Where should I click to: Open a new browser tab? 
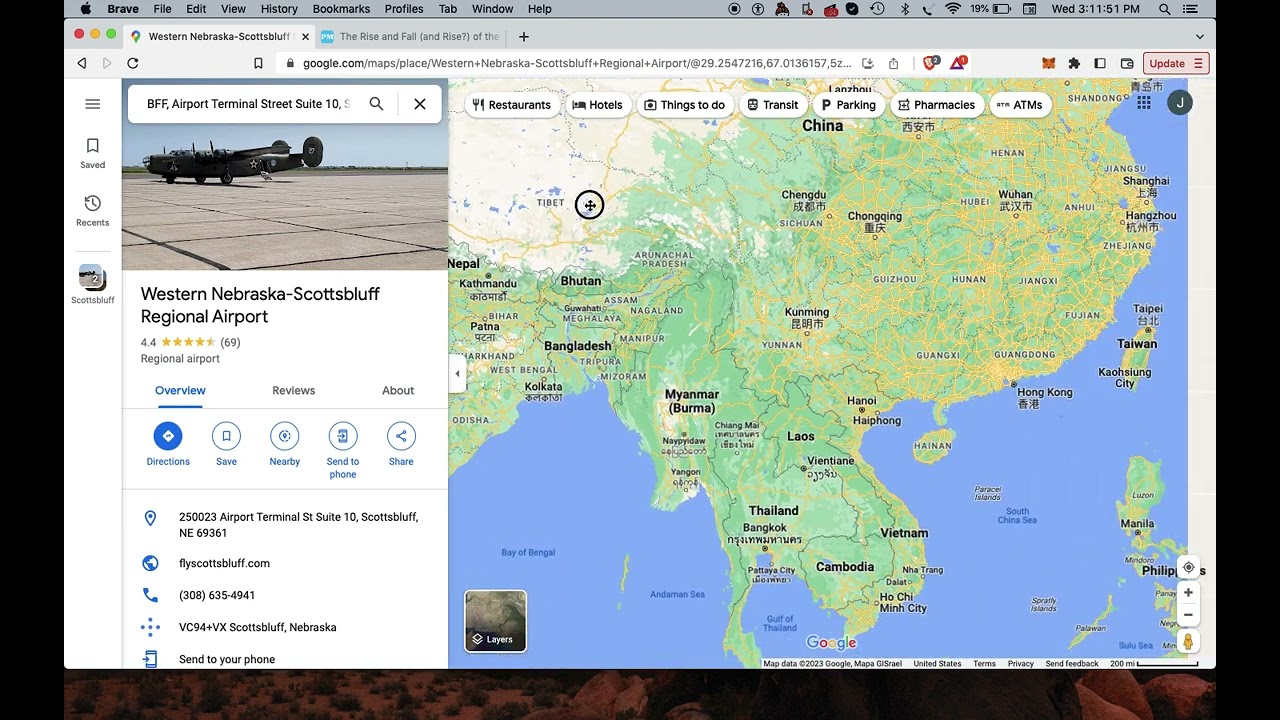pyautogui.click(x=523, y=36)
